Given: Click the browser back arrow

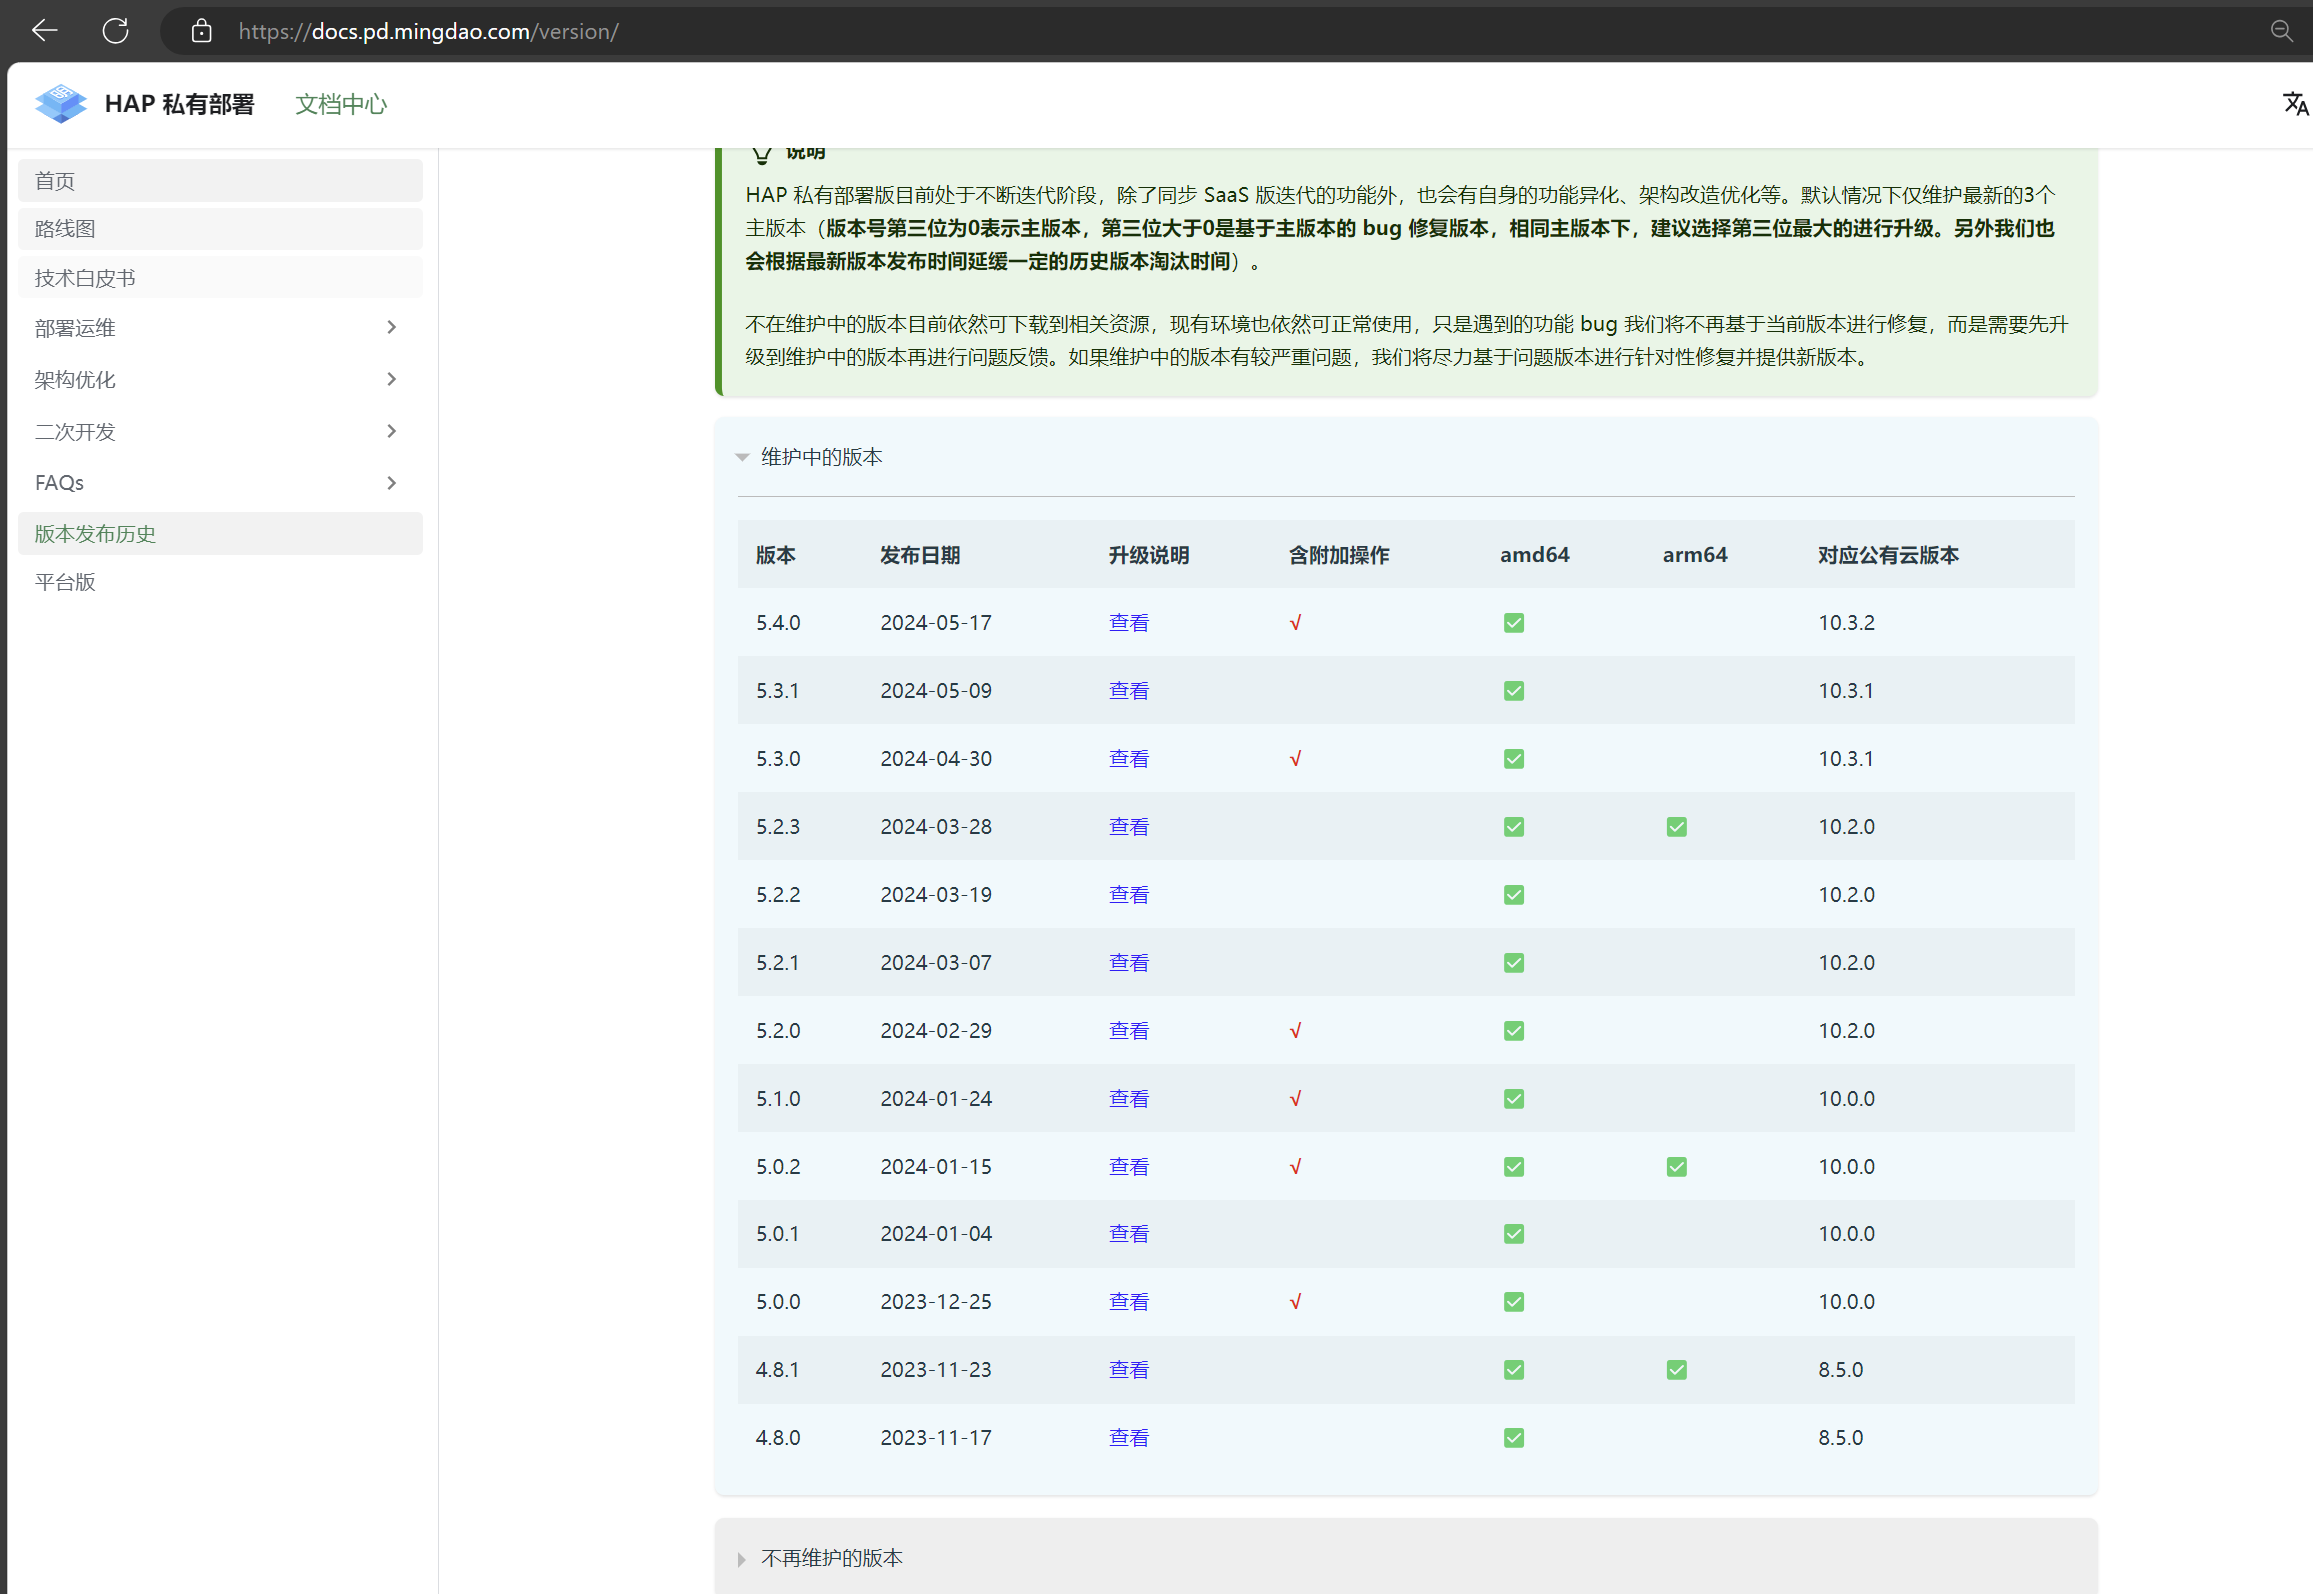Looking at the screenshot, I should (44, 31).
